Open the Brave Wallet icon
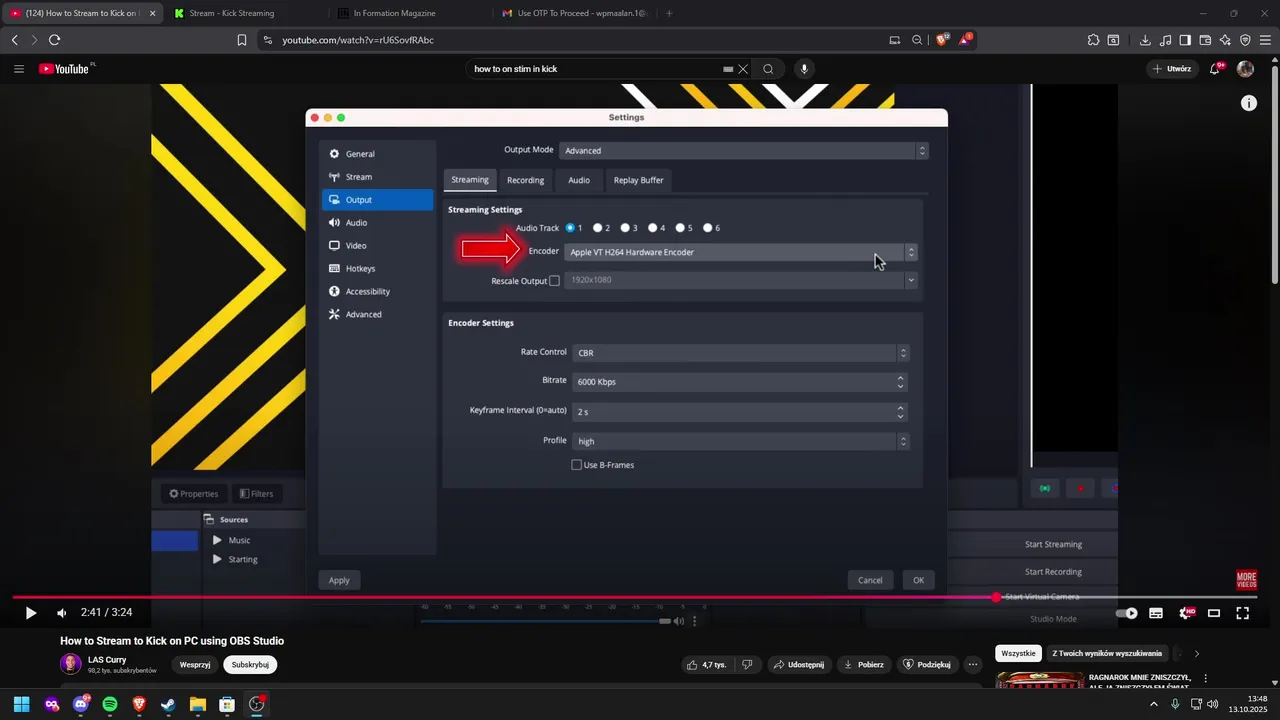The image size is (1280, 720). coord(1205,40)
